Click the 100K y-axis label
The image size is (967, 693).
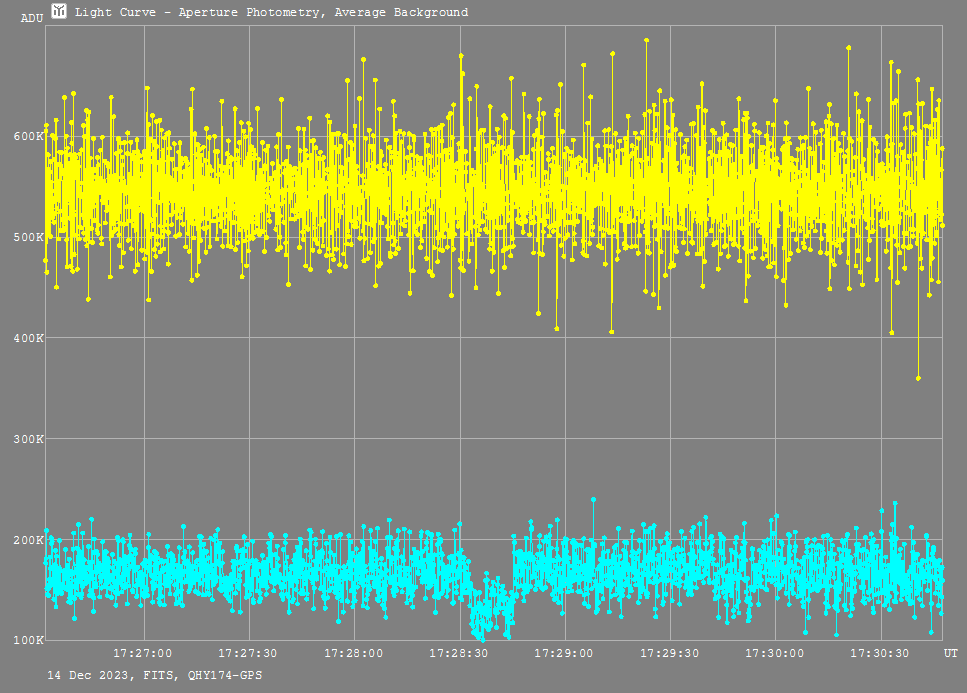pyautogui.click(x=28, y=640)
